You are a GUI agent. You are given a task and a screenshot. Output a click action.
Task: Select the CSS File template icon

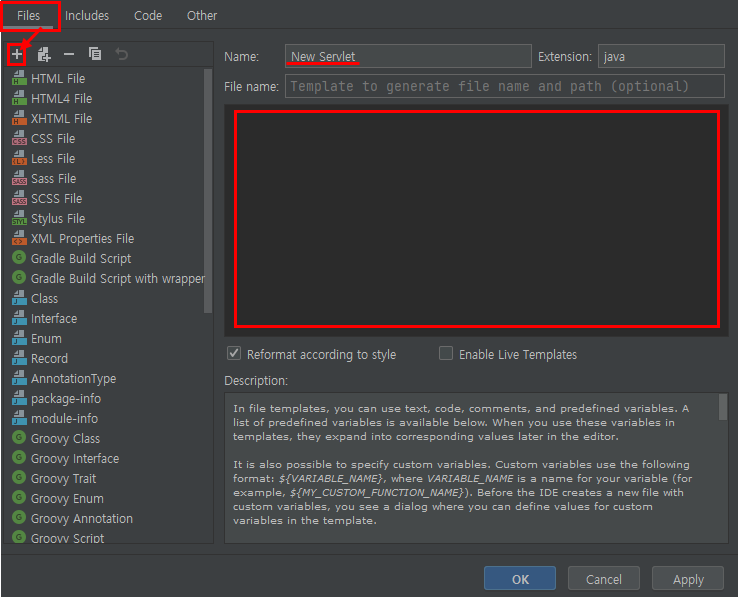pyautogui.click(x=19, y=138)
